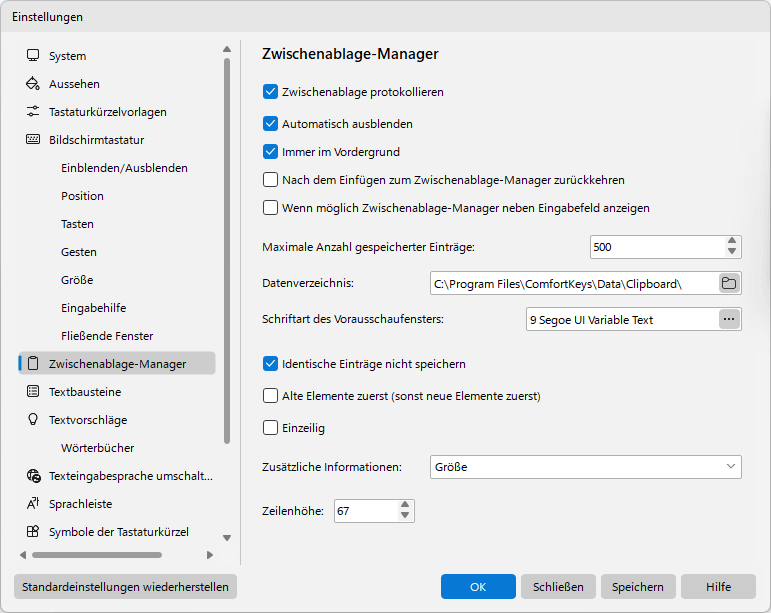This screenshot has width=771, height=613.
Task: Enable Alte Elemente zuerst checkbox
Action: pos(270,396)
